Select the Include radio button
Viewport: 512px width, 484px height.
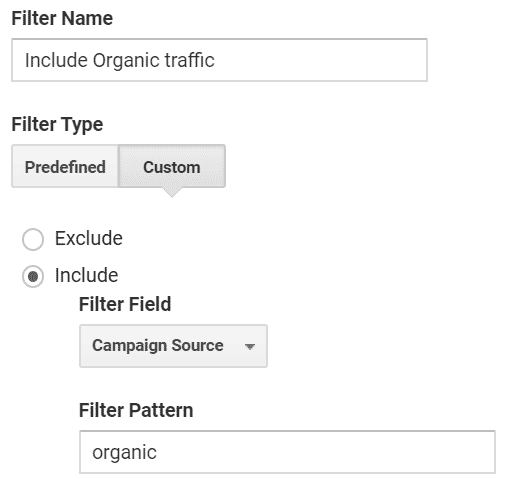(x=33, y=276)
